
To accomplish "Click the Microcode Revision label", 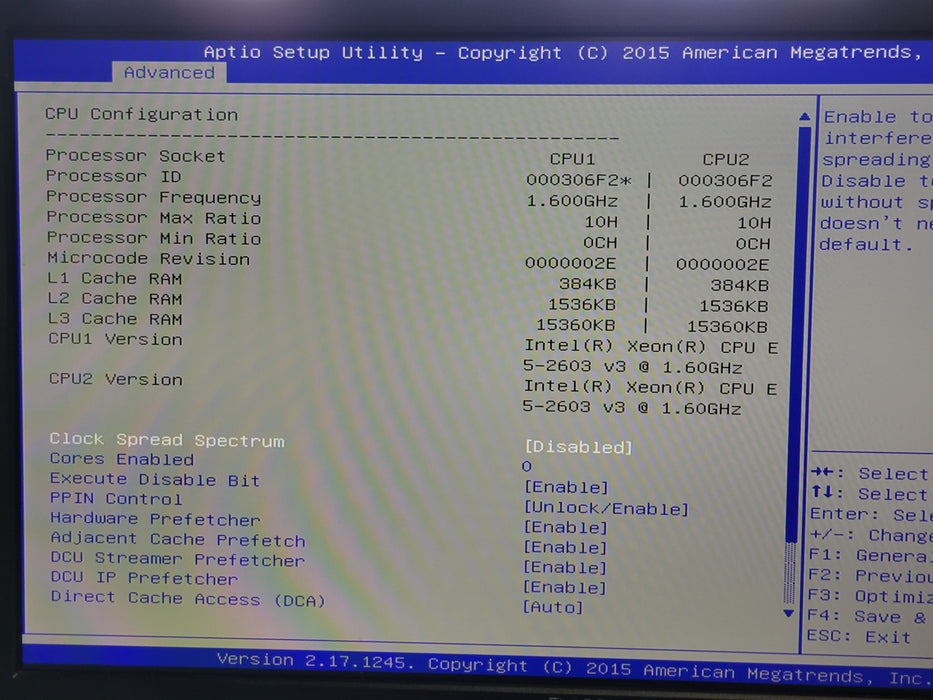I will point(149,258).
